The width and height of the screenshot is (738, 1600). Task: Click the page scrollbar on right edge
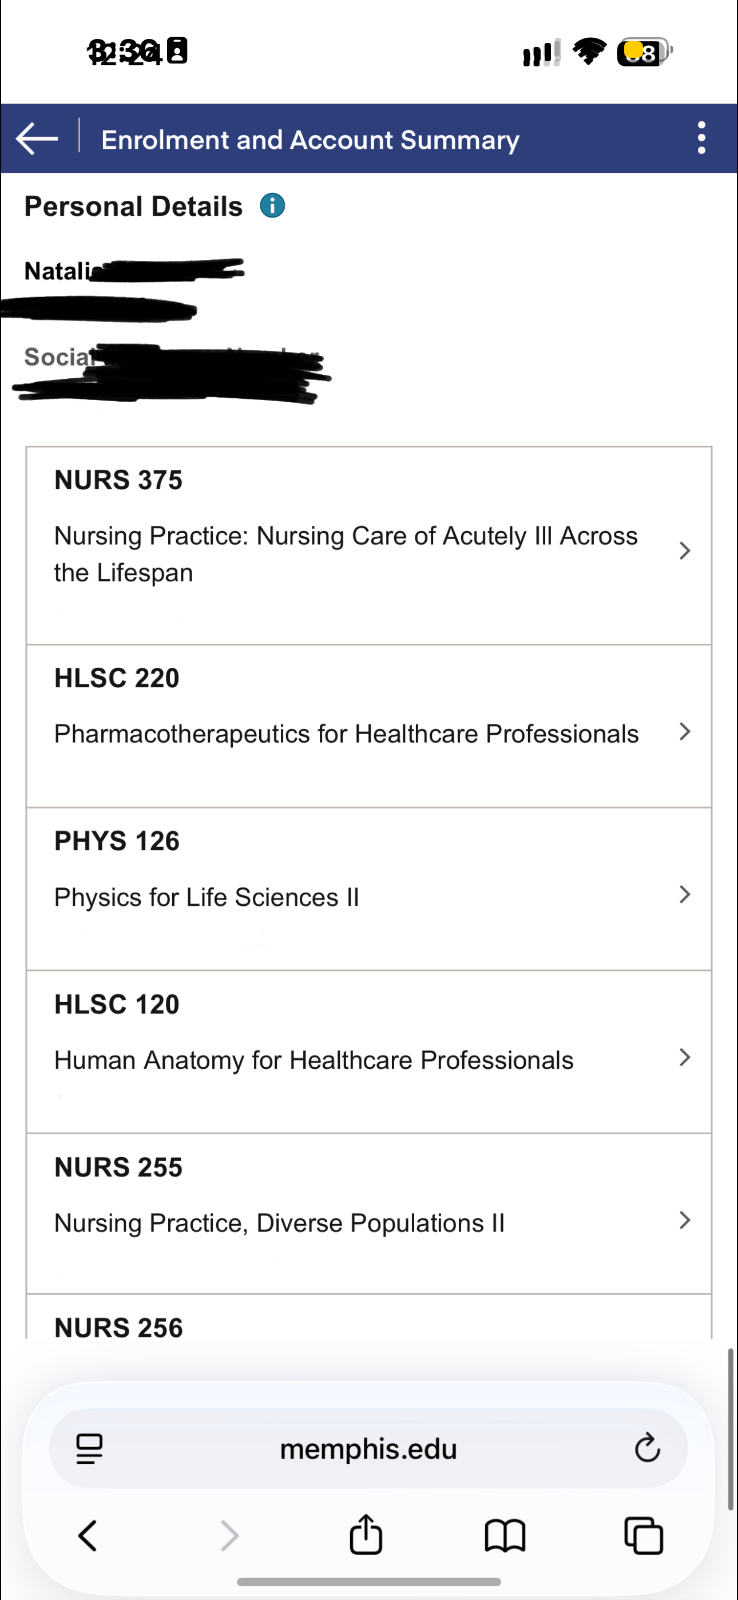[x=731, y=1428]
